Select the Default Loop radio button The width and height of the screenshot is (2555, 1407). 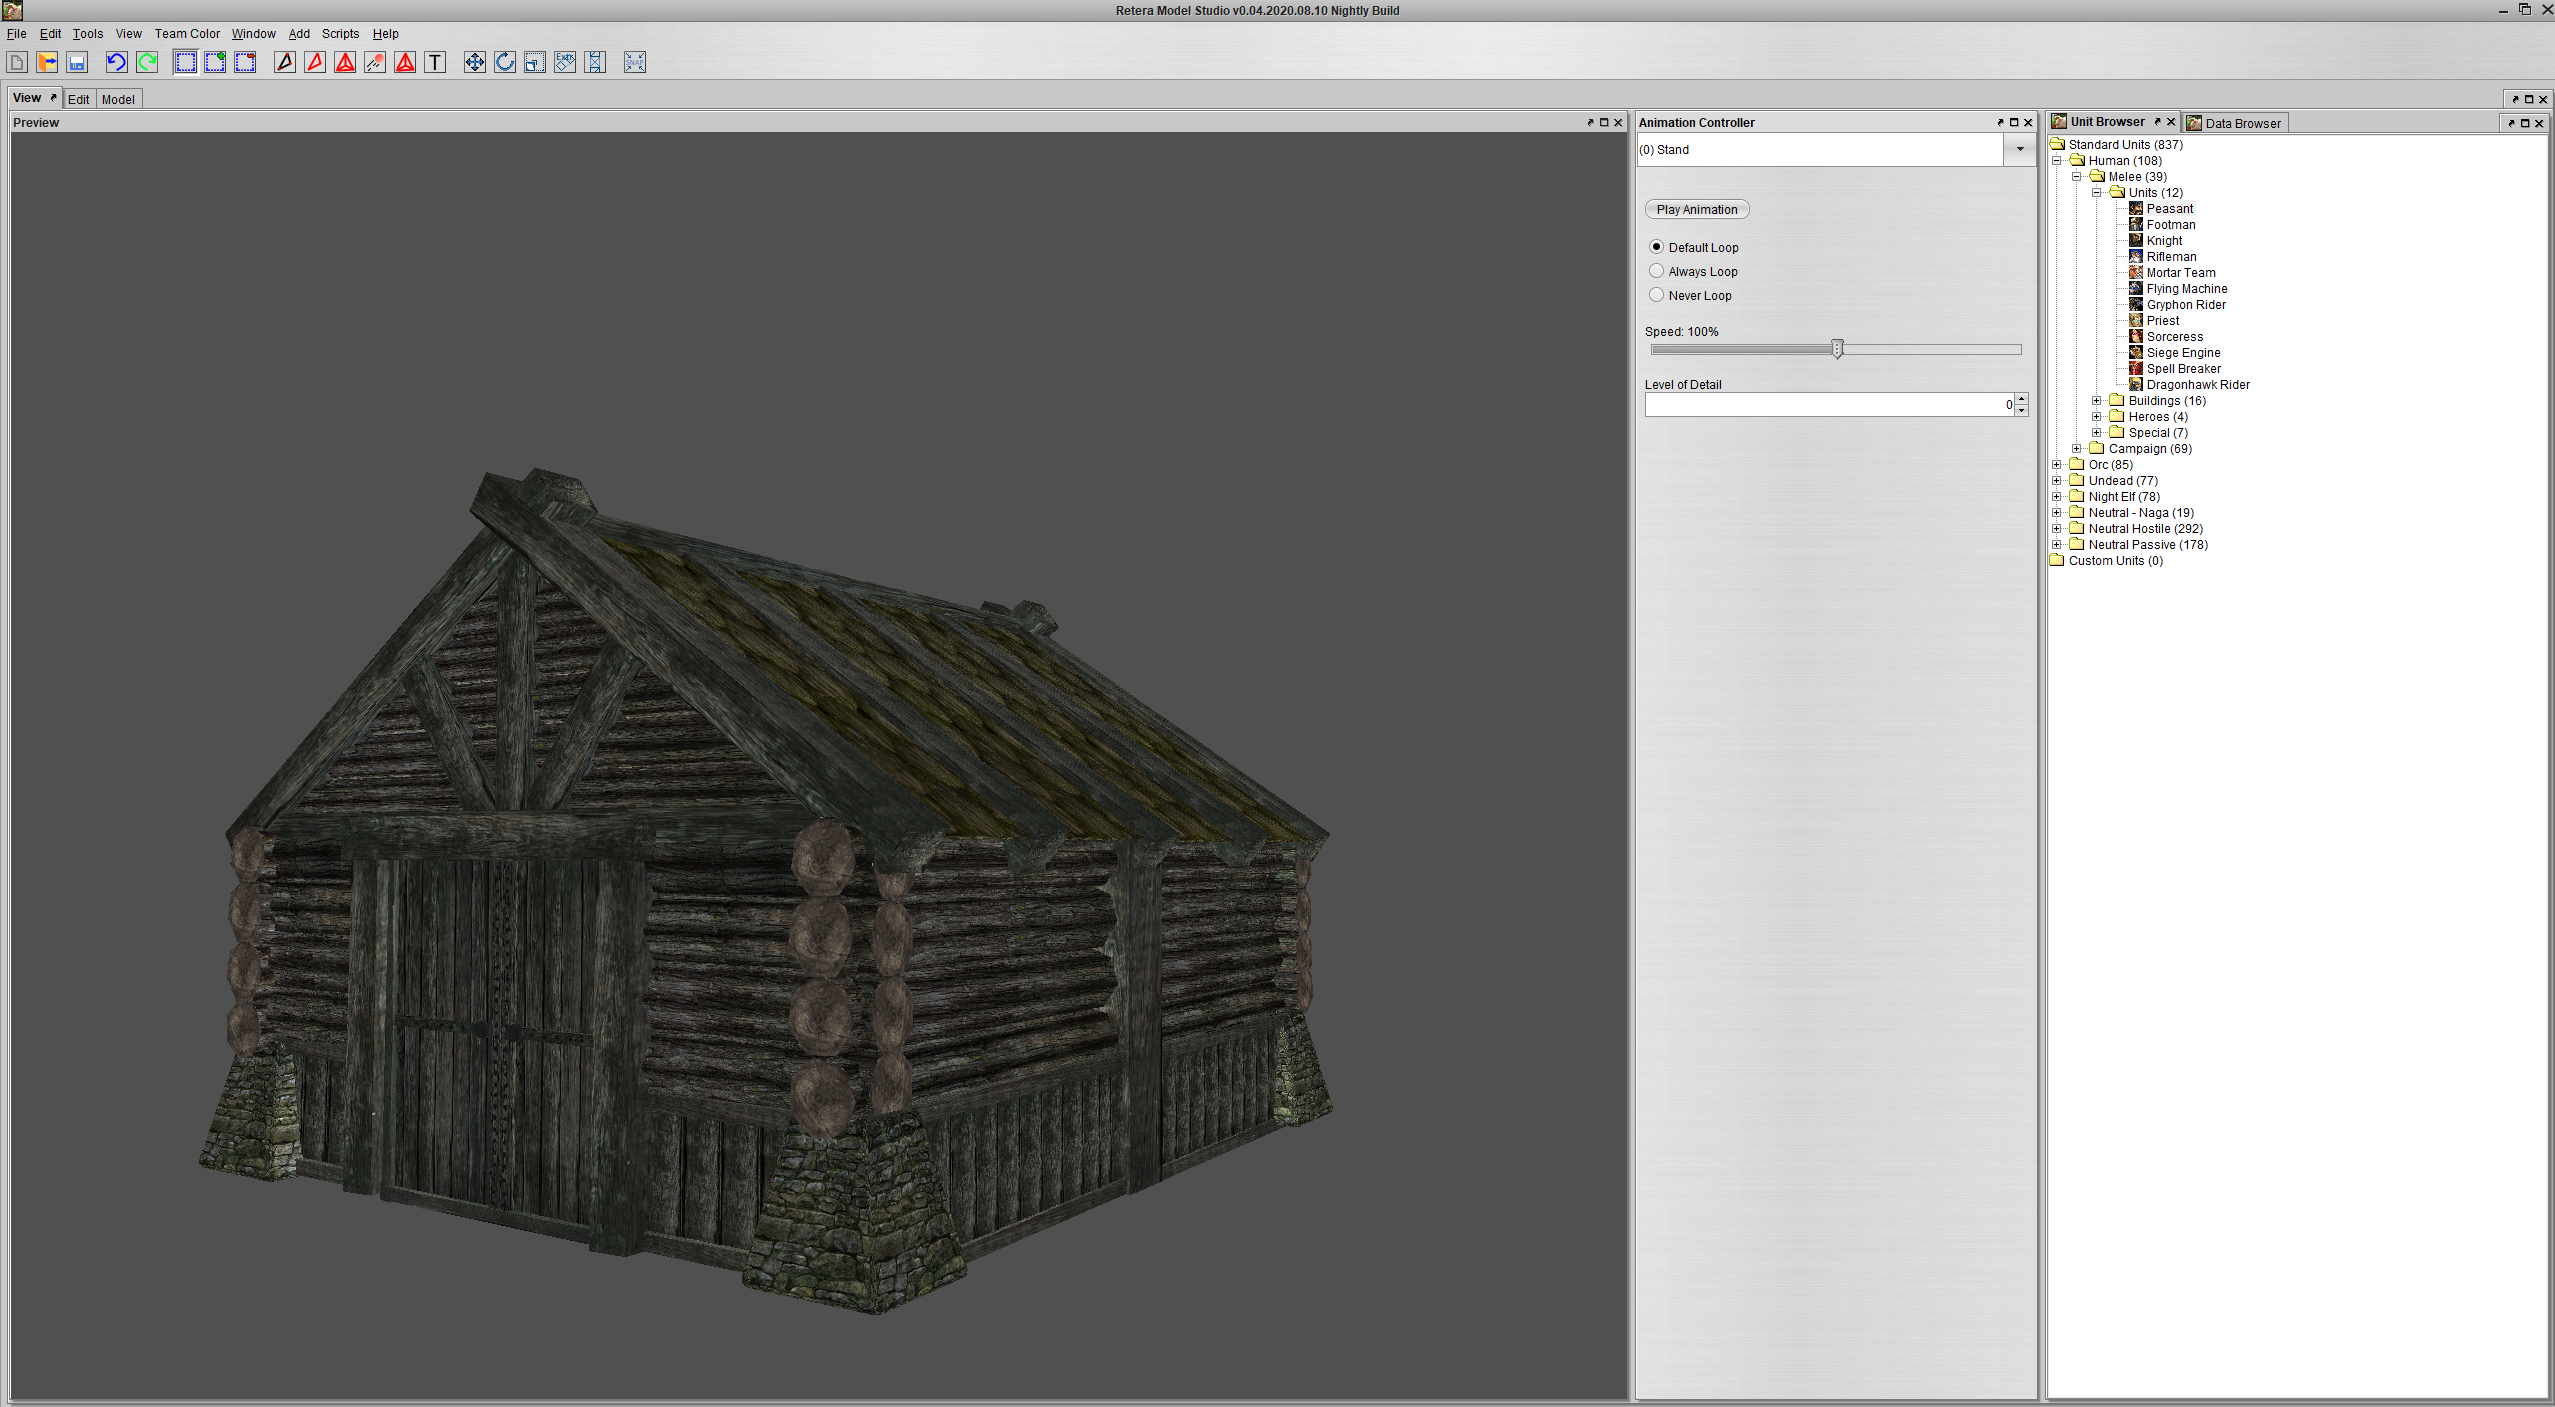1656,247
